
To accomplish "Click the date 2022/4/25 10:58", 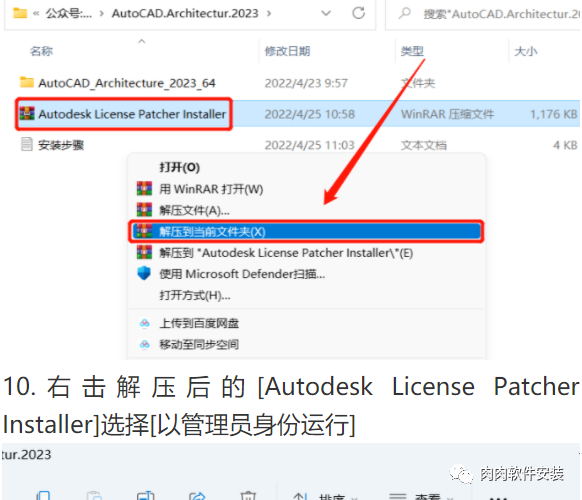I will (310, 114).
